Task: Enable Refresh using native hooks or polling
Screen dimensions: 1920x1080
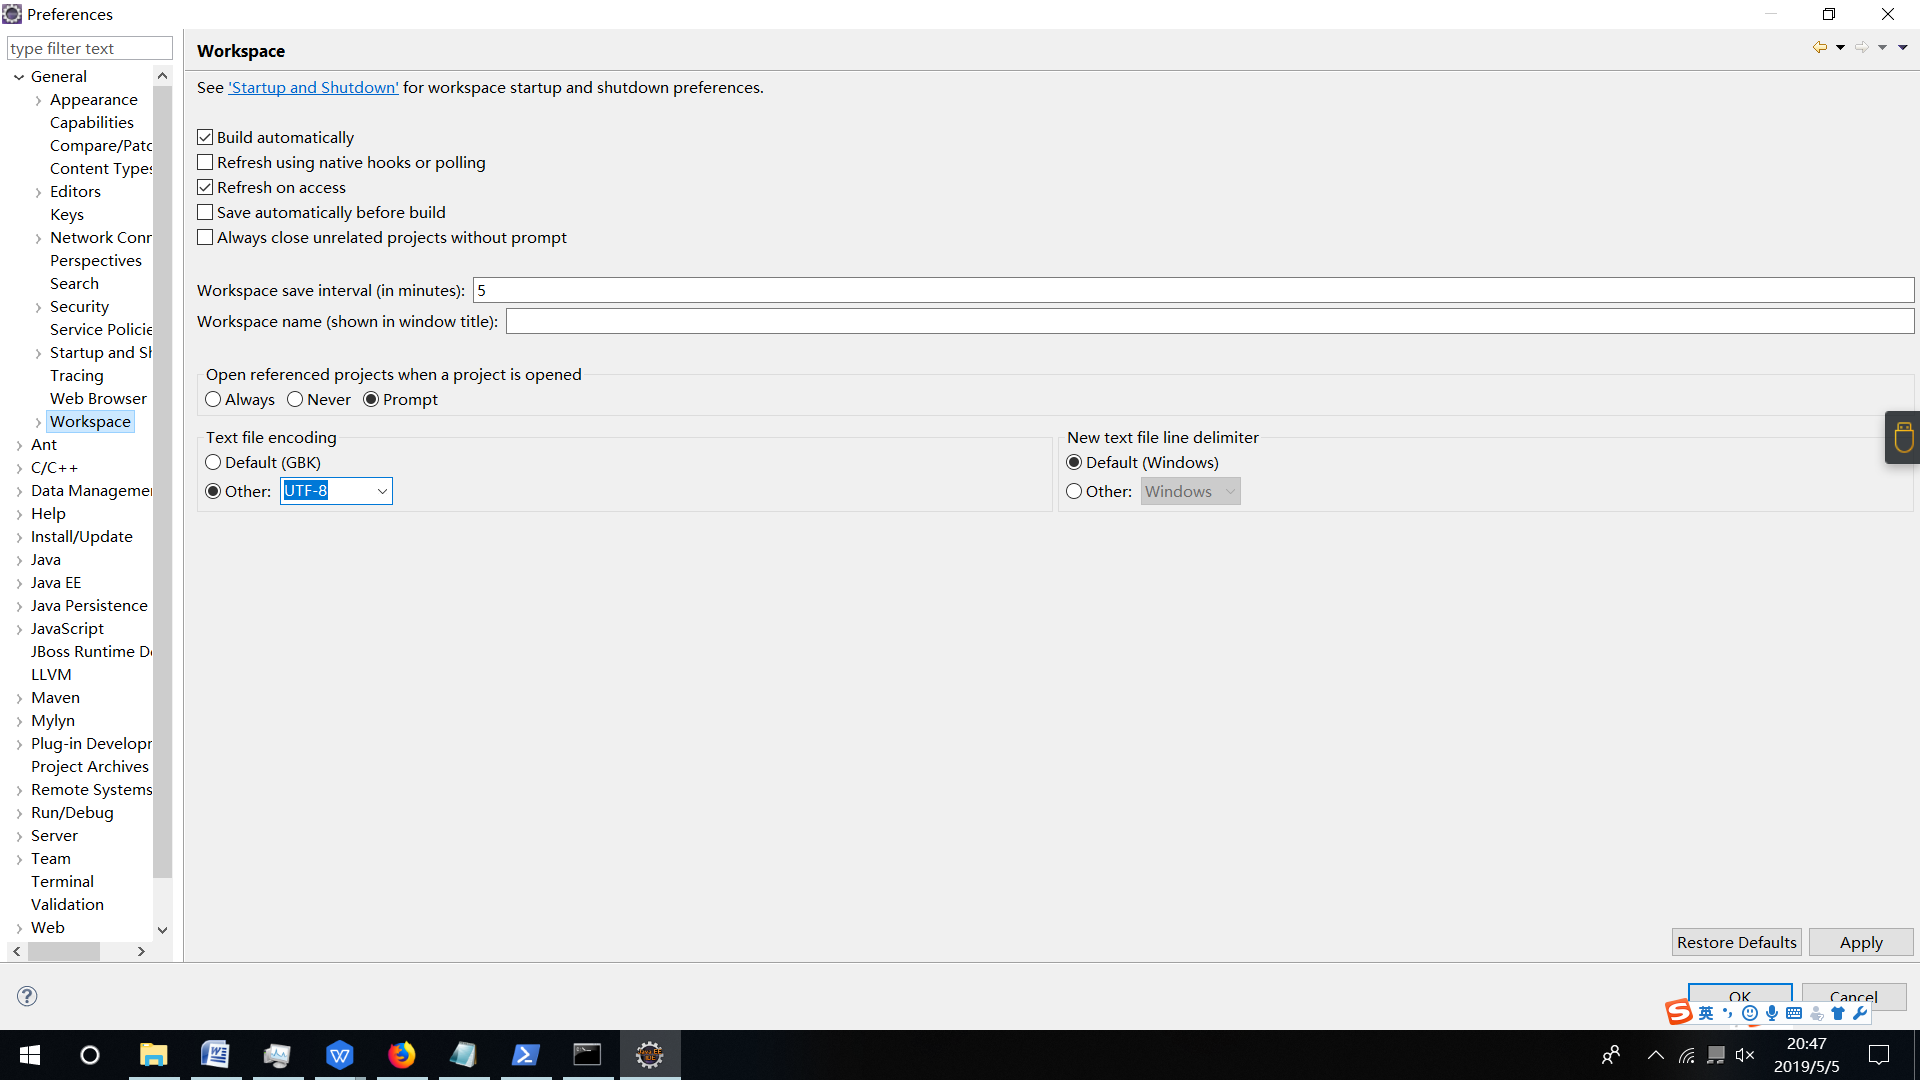Action: point(206,162)
